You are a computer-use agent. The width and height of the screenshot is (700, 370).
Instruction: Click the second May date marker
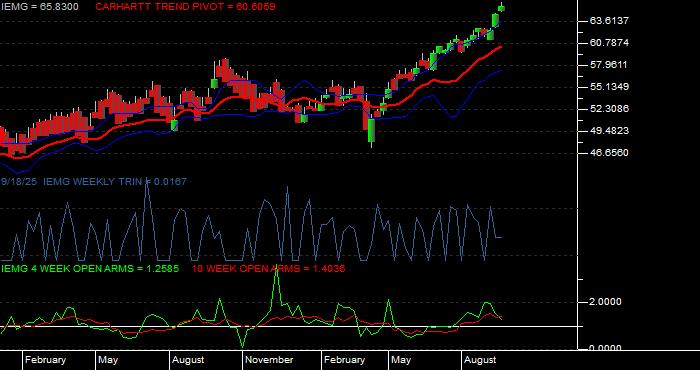point(401,360)
